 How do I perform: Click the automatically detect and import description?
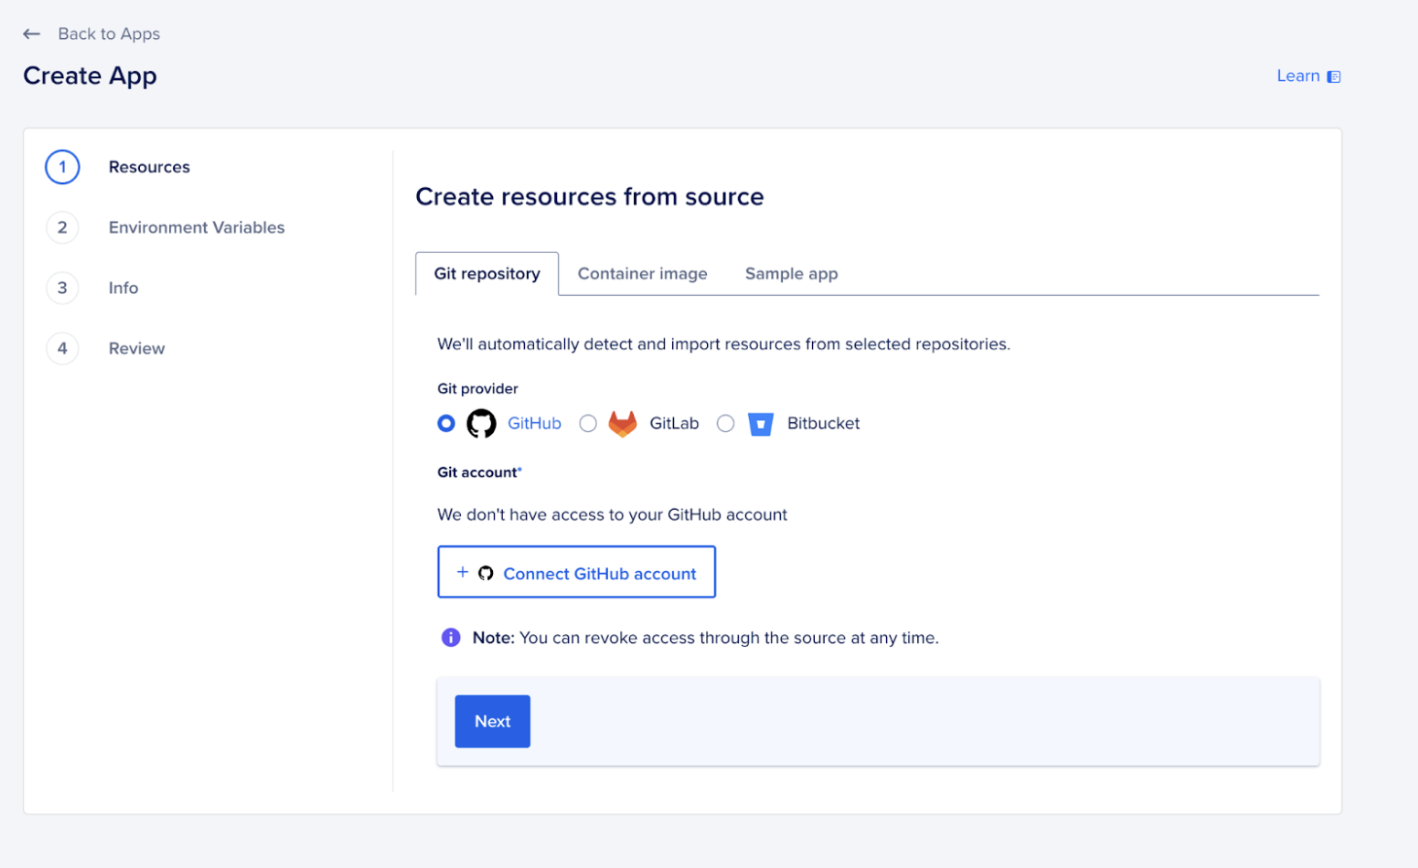click(724, 344)
